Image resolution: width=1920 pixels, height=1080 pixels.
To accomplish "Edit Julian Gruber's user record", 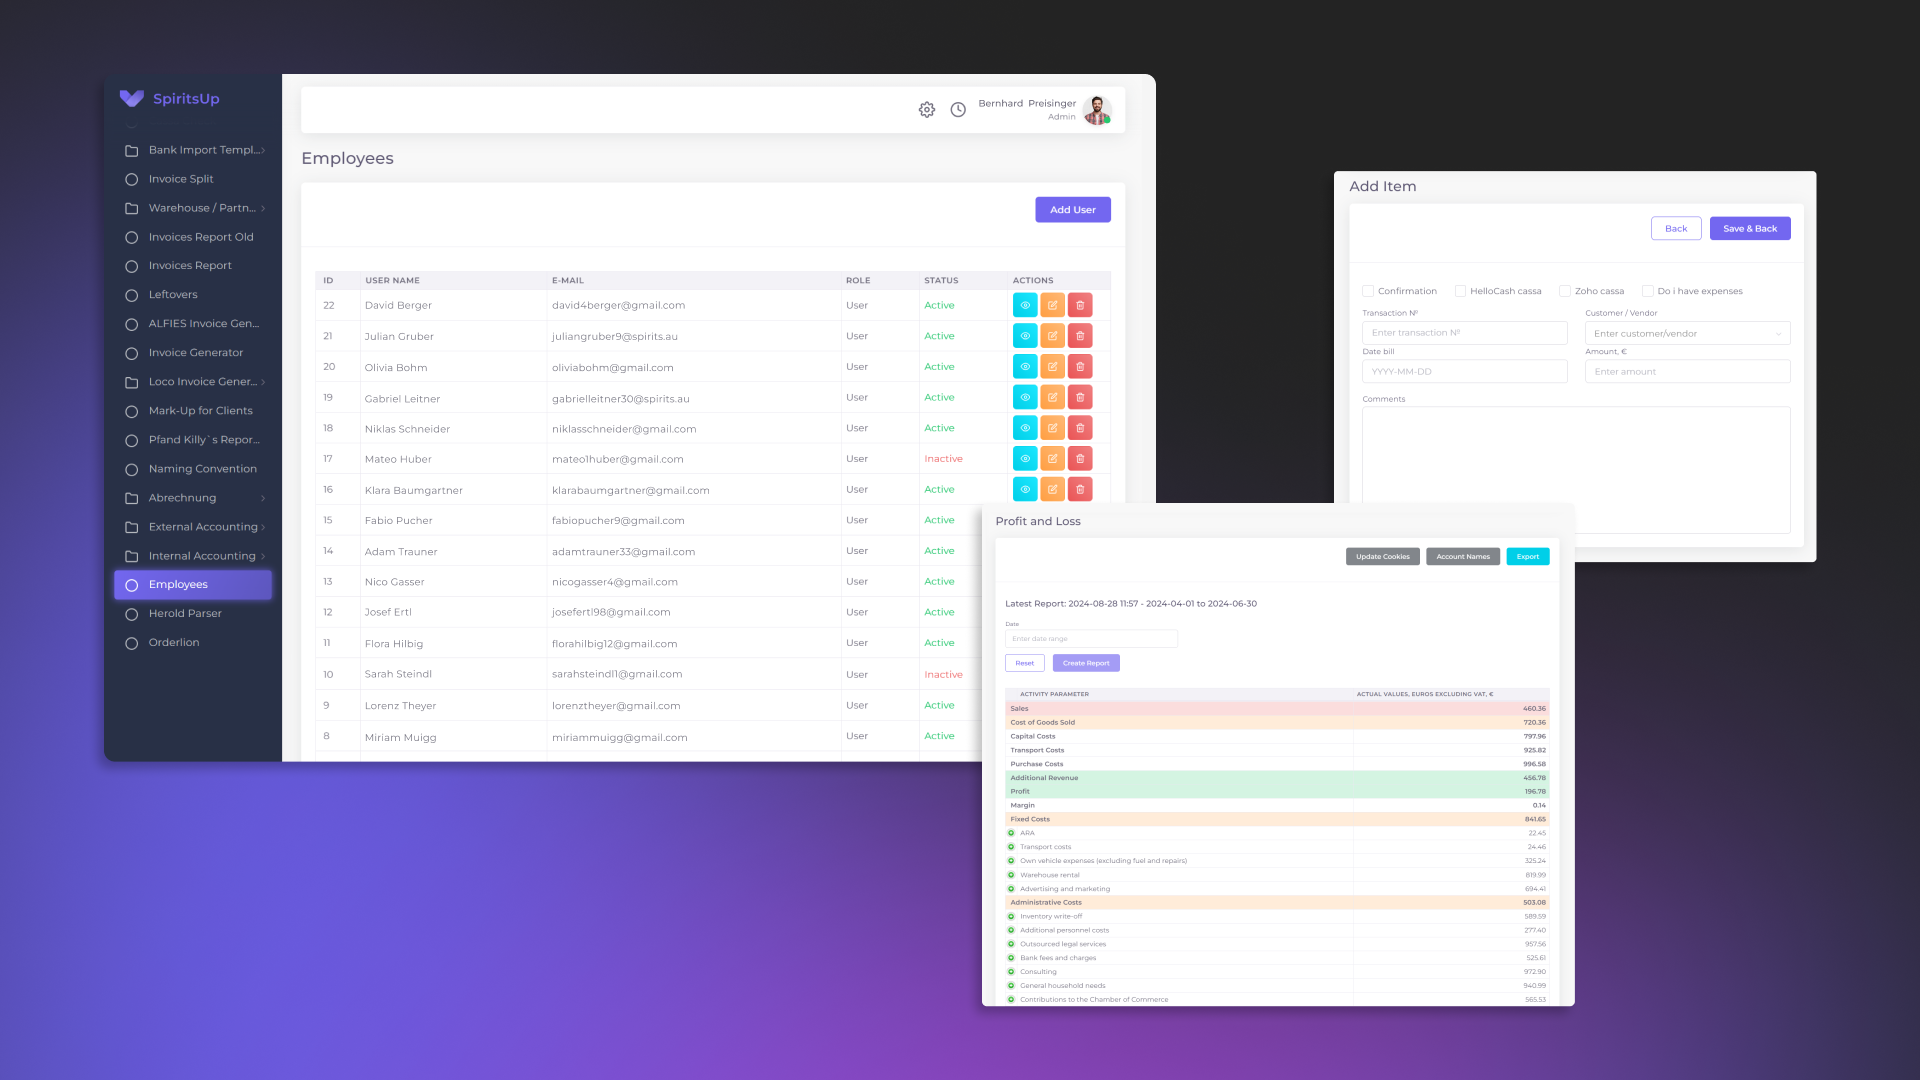I will (x=1052, y=336).
